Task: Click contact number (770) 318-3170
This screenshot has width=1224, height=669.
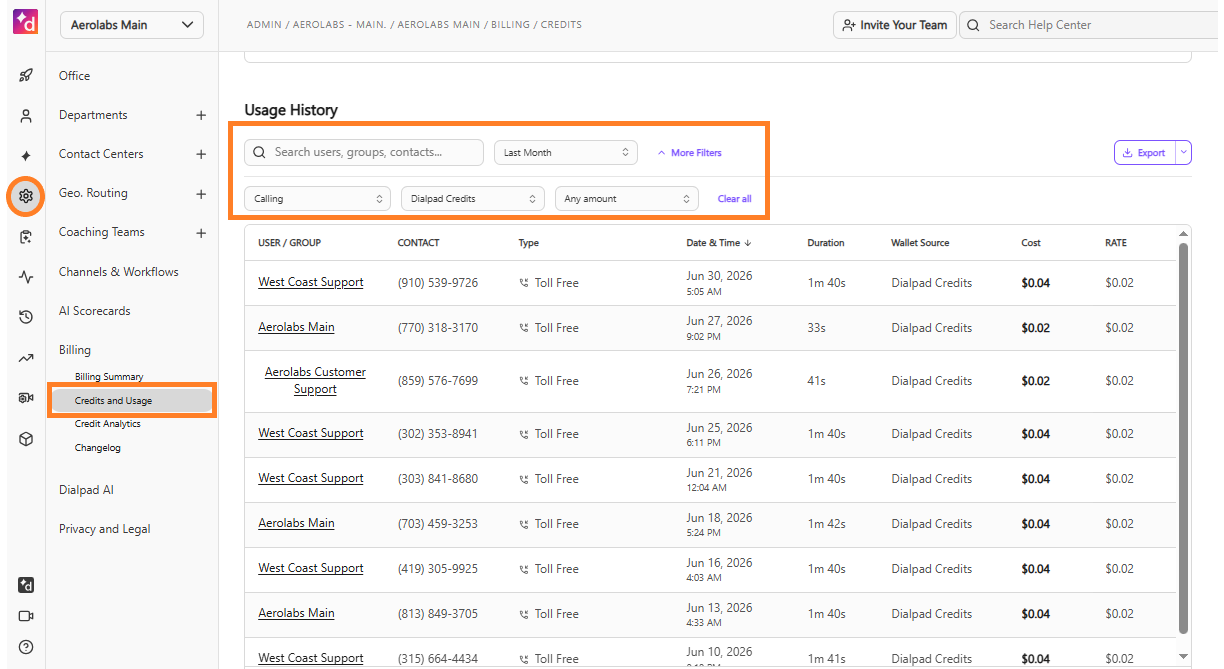Action: (438, 328)
